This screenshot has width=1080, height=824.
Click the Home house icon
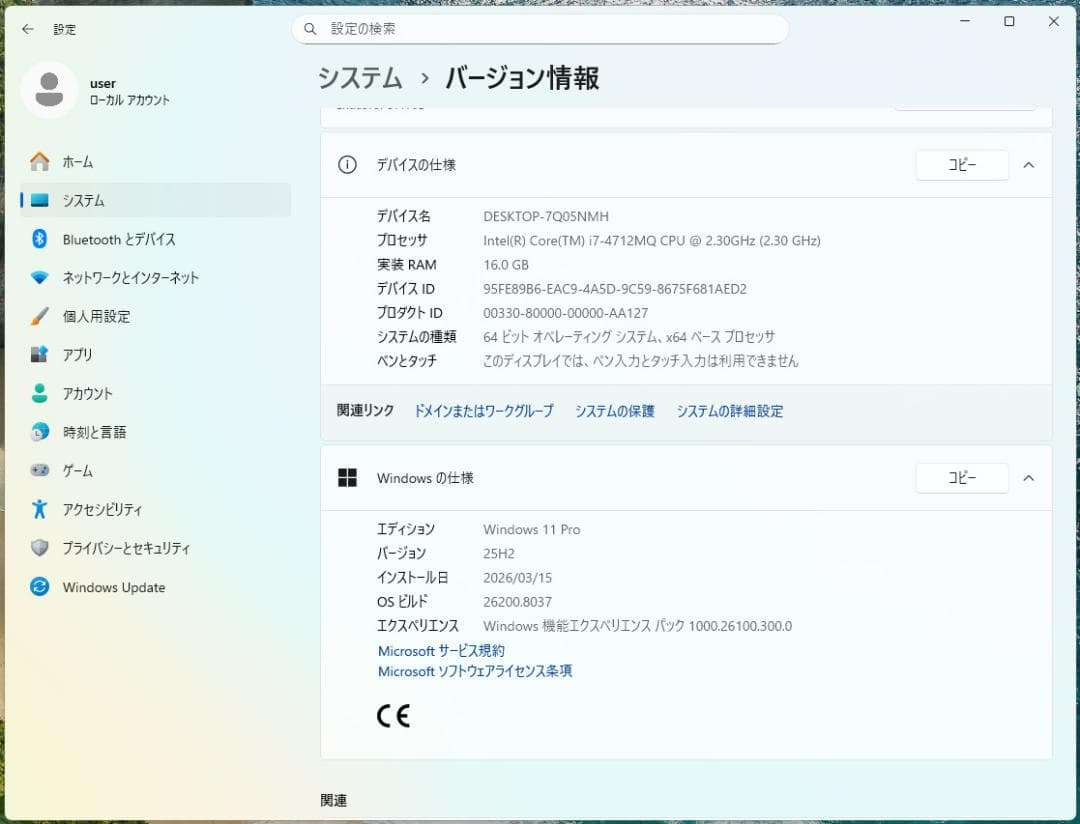[x=40, y=162]
